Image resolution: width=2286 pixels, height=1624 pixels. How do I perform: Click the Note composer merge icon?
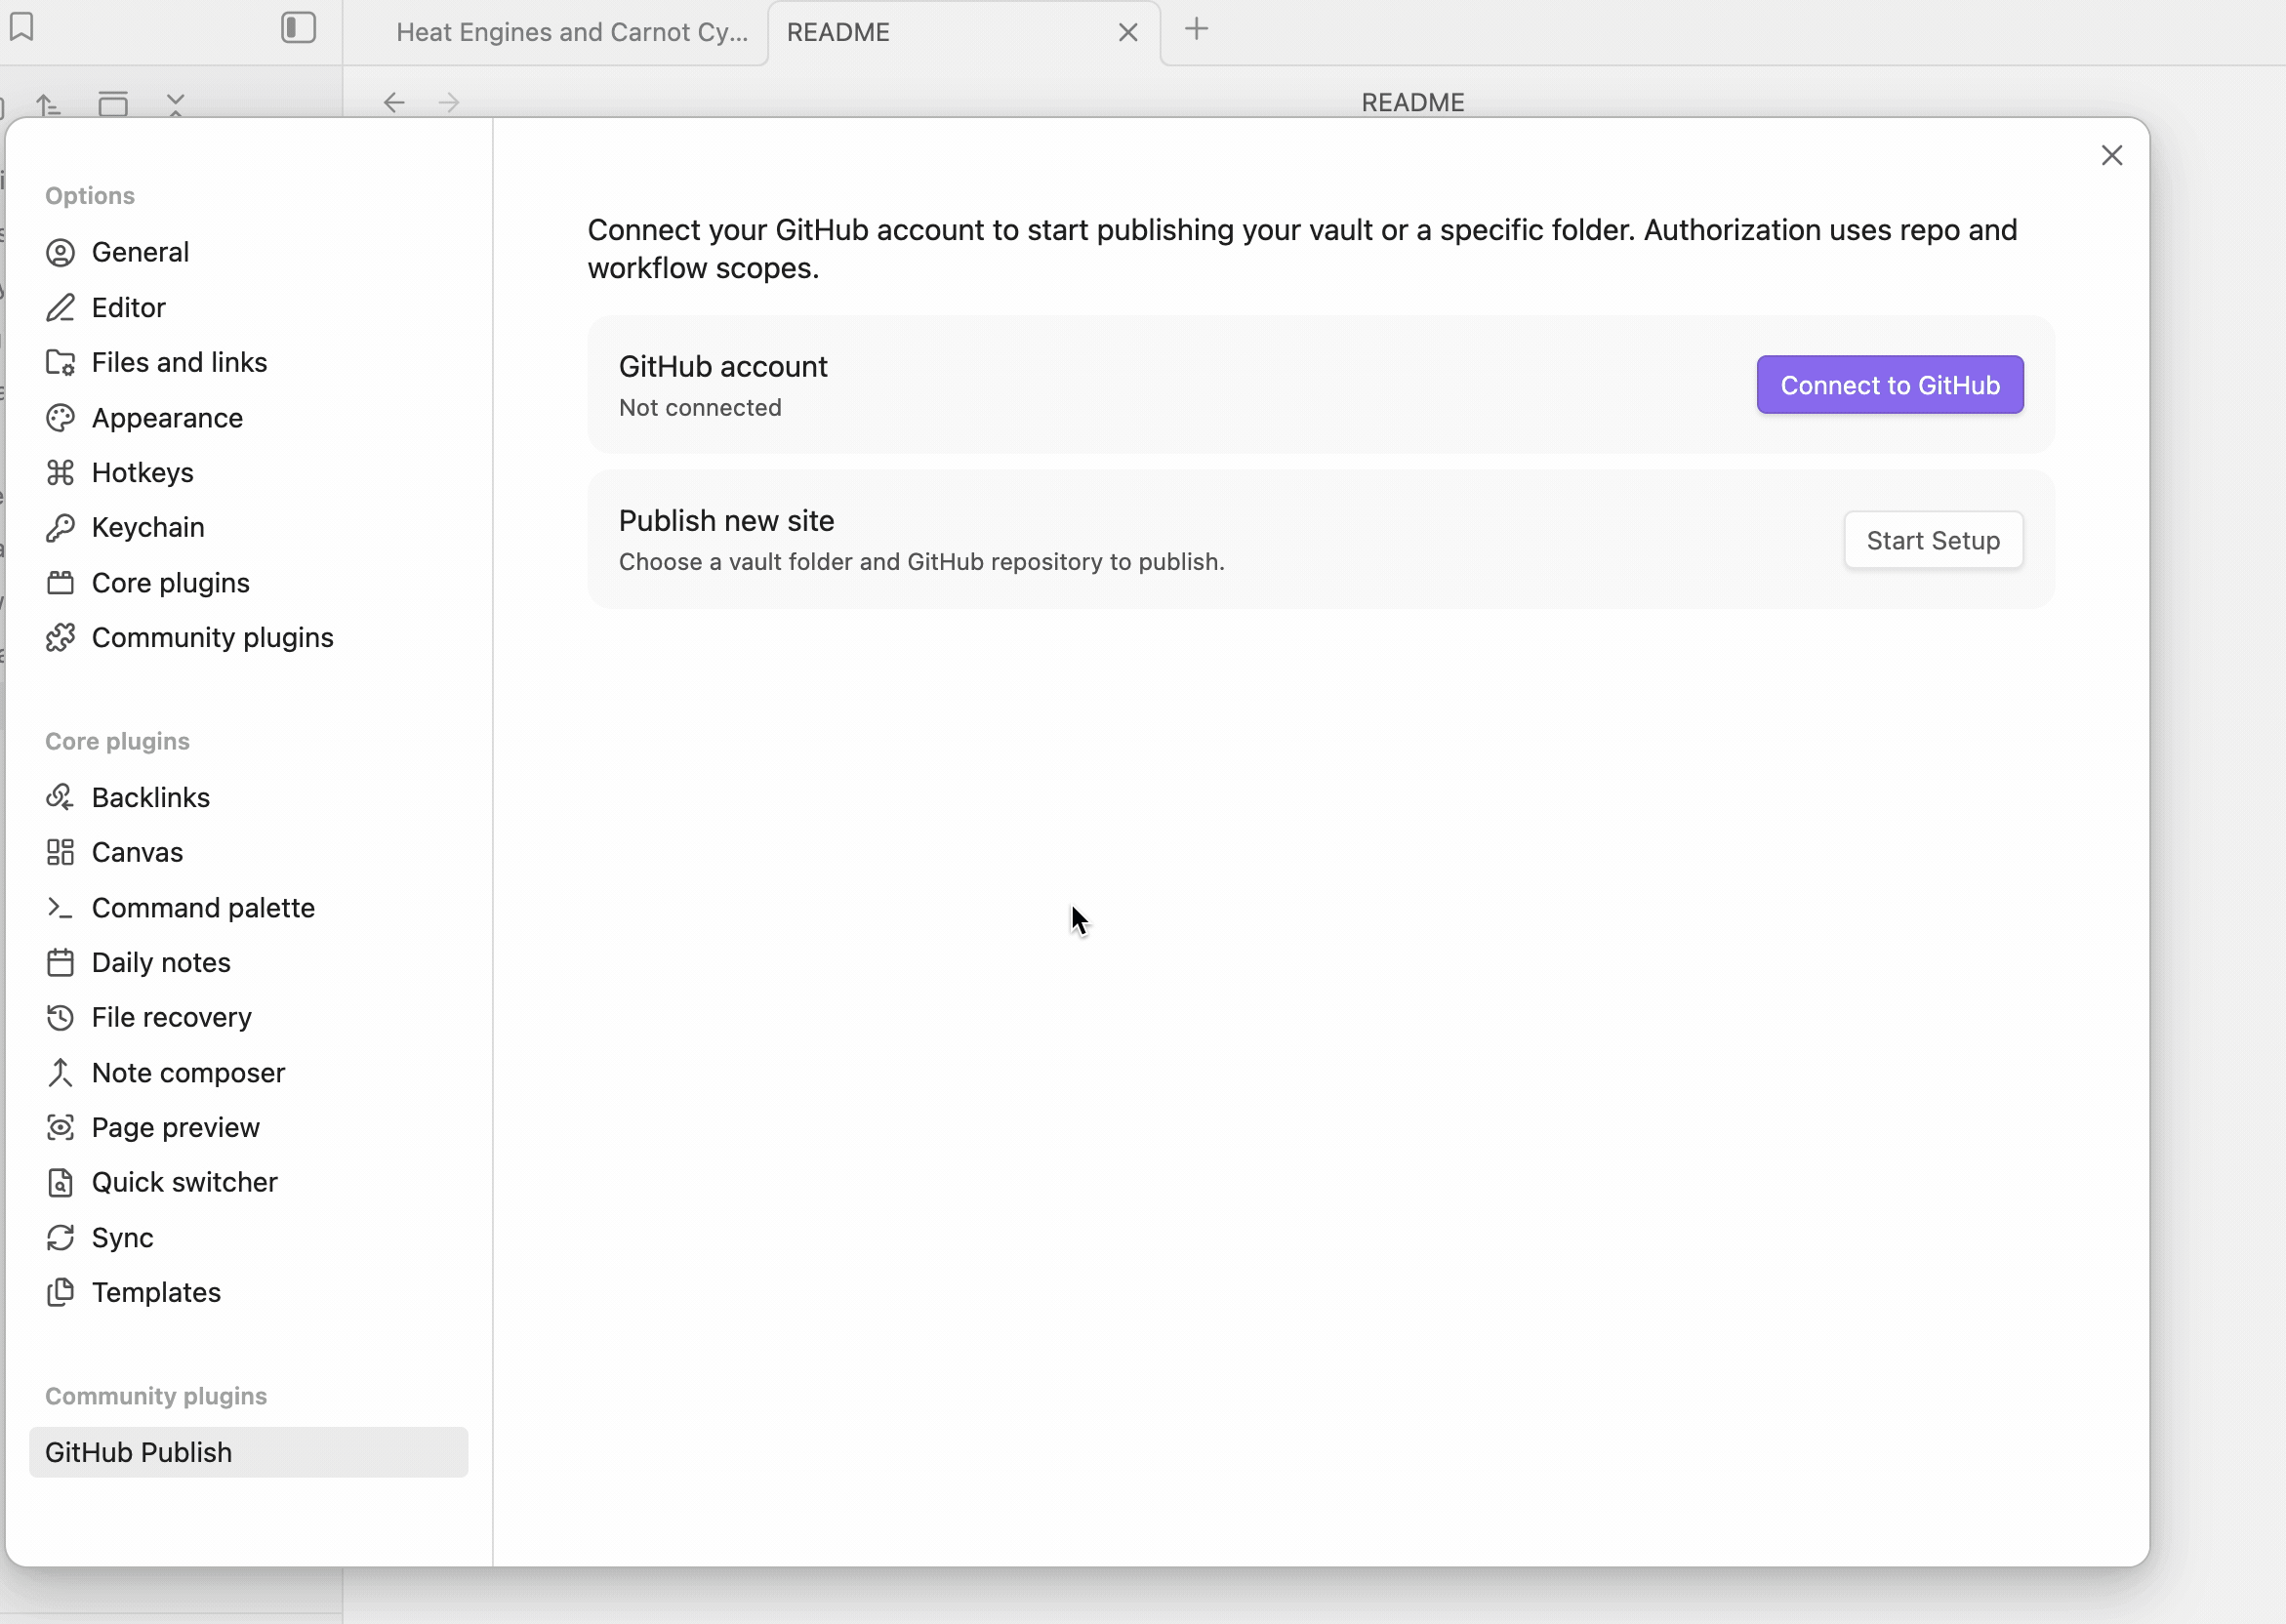click(60, 1072)
